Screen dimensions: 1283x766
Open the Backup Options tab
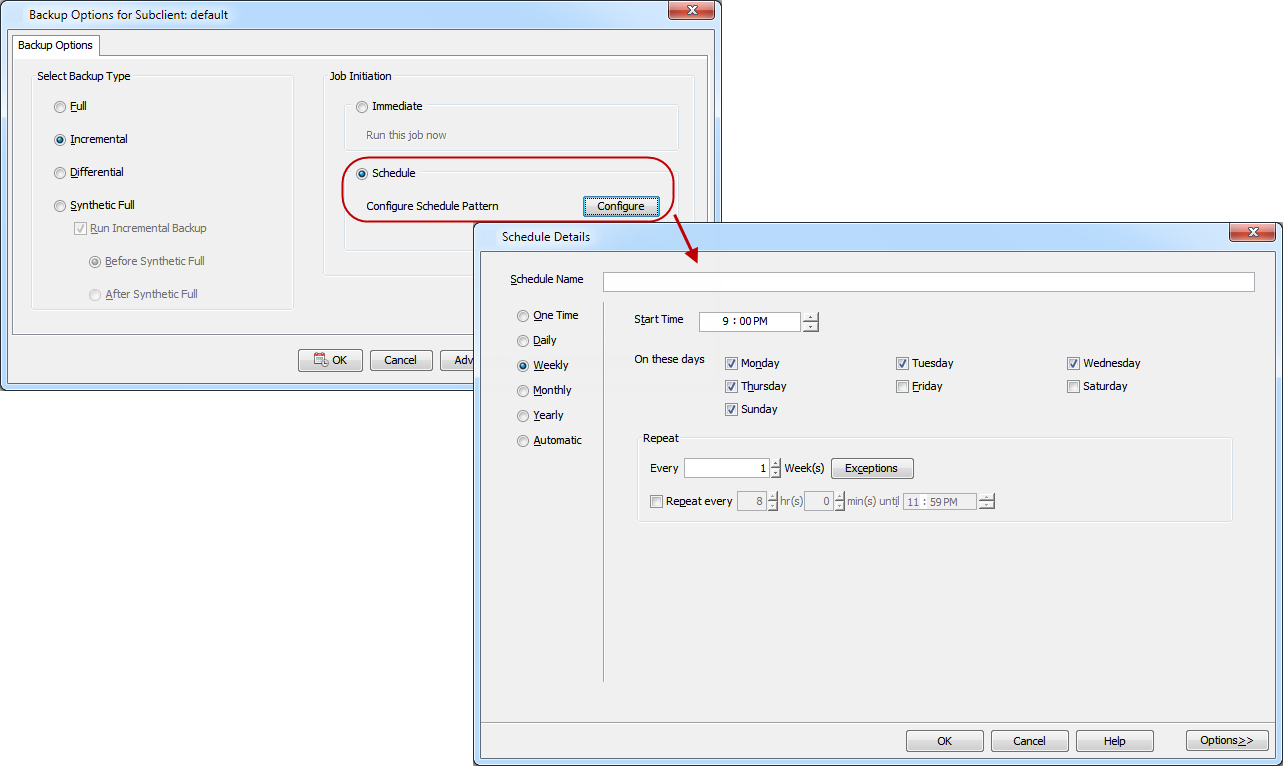tap(56, 46)
